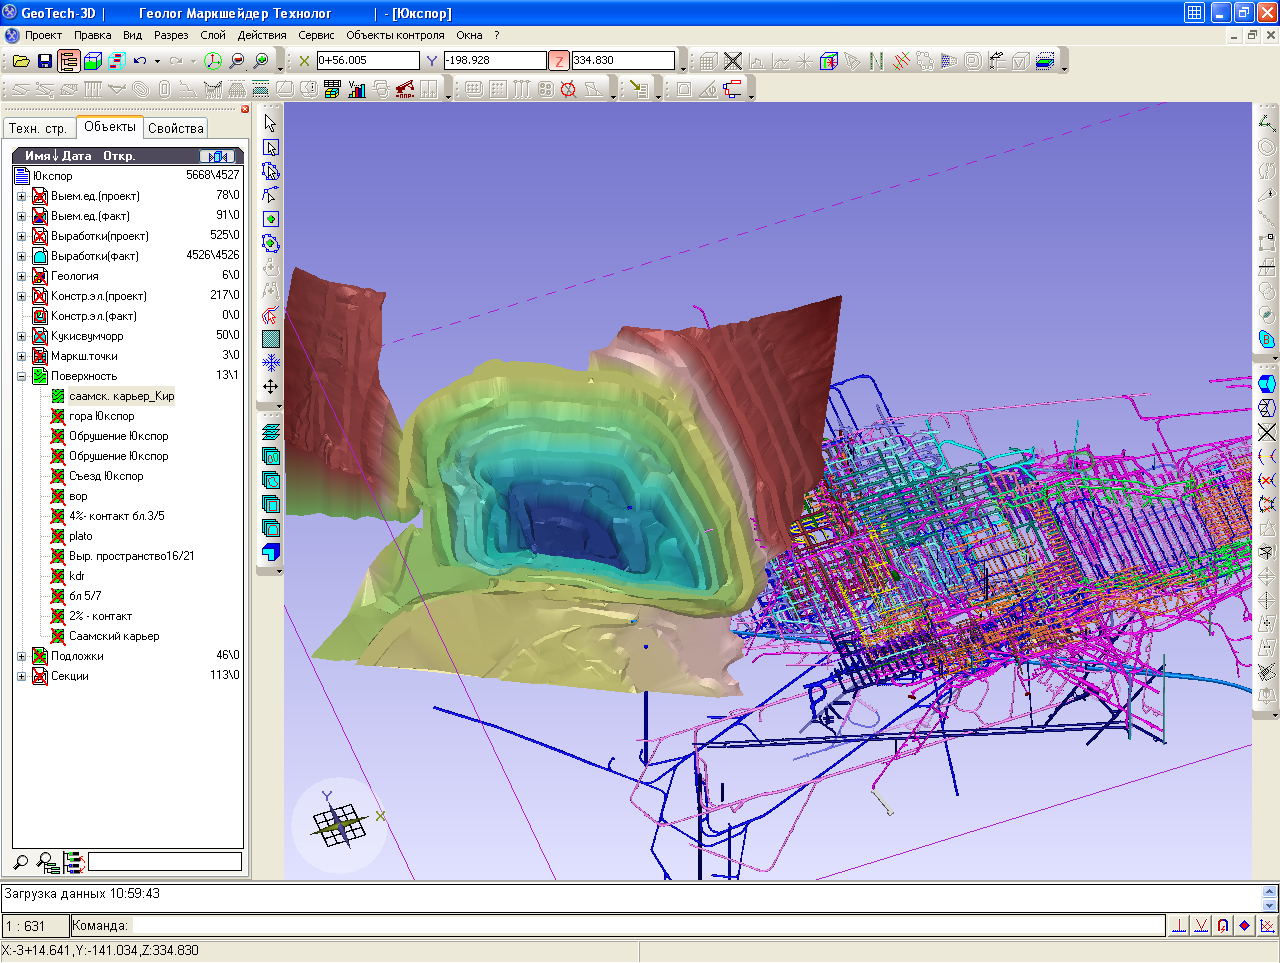Toggle visibility of Геология layer
Image resolution: width=1280 pixels, height=963 pixels.
pyautogui.click(x=40, y=276)
